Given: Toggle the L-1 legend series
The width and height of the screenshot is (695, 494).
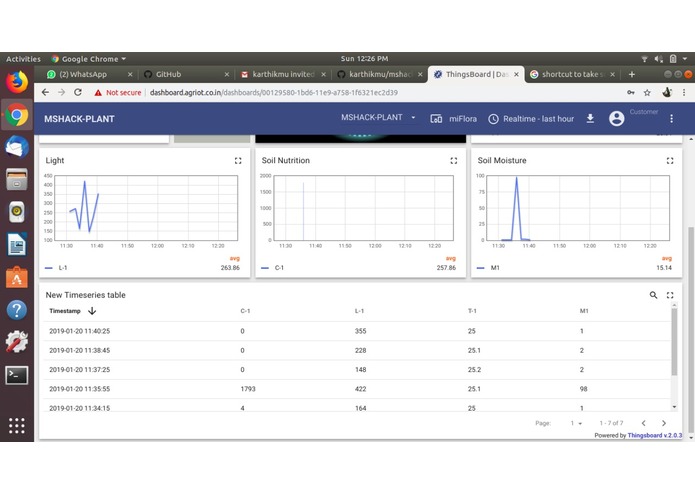Looking at the screenshot, I should 56,268.
